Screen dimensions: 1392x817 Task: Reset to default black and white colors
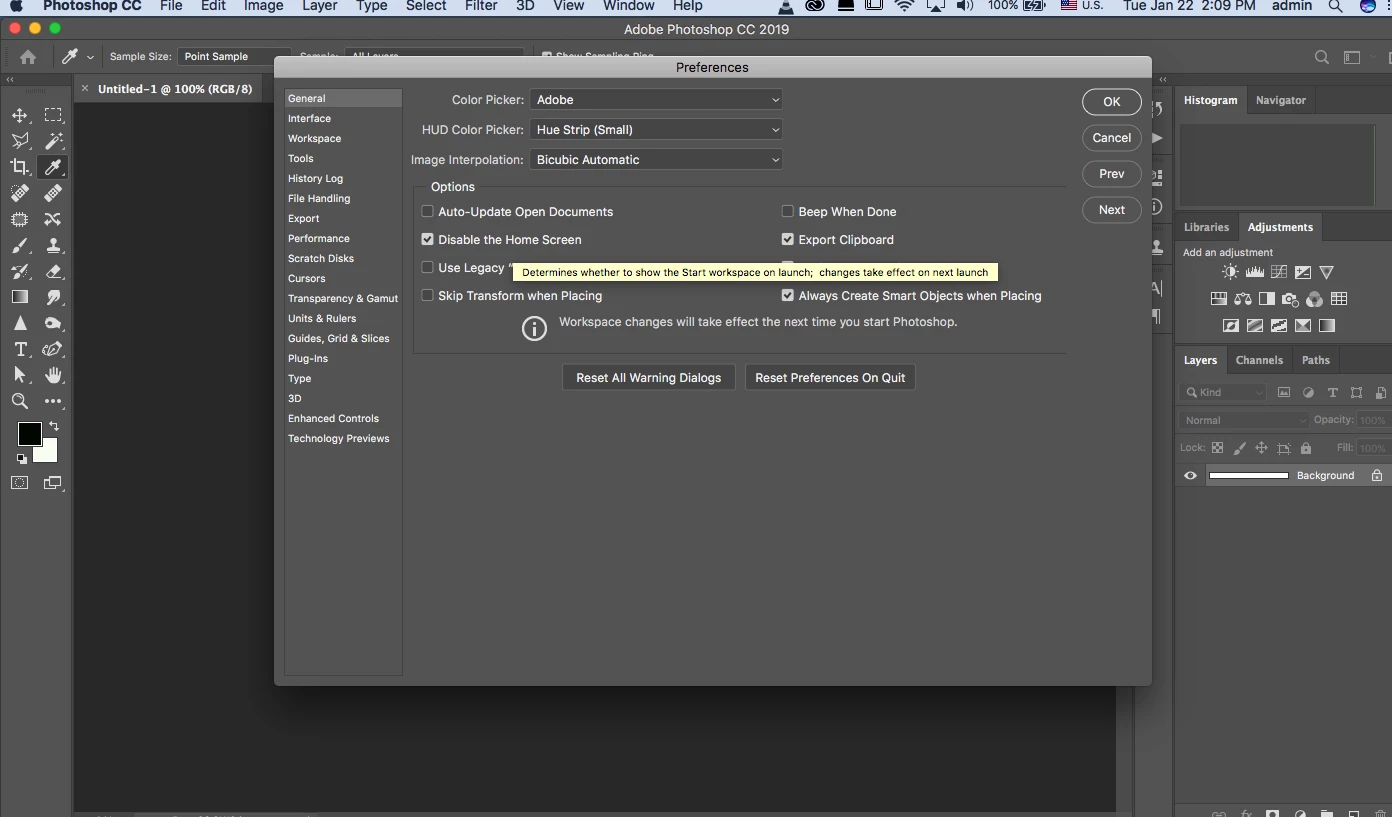pos(21,459)
